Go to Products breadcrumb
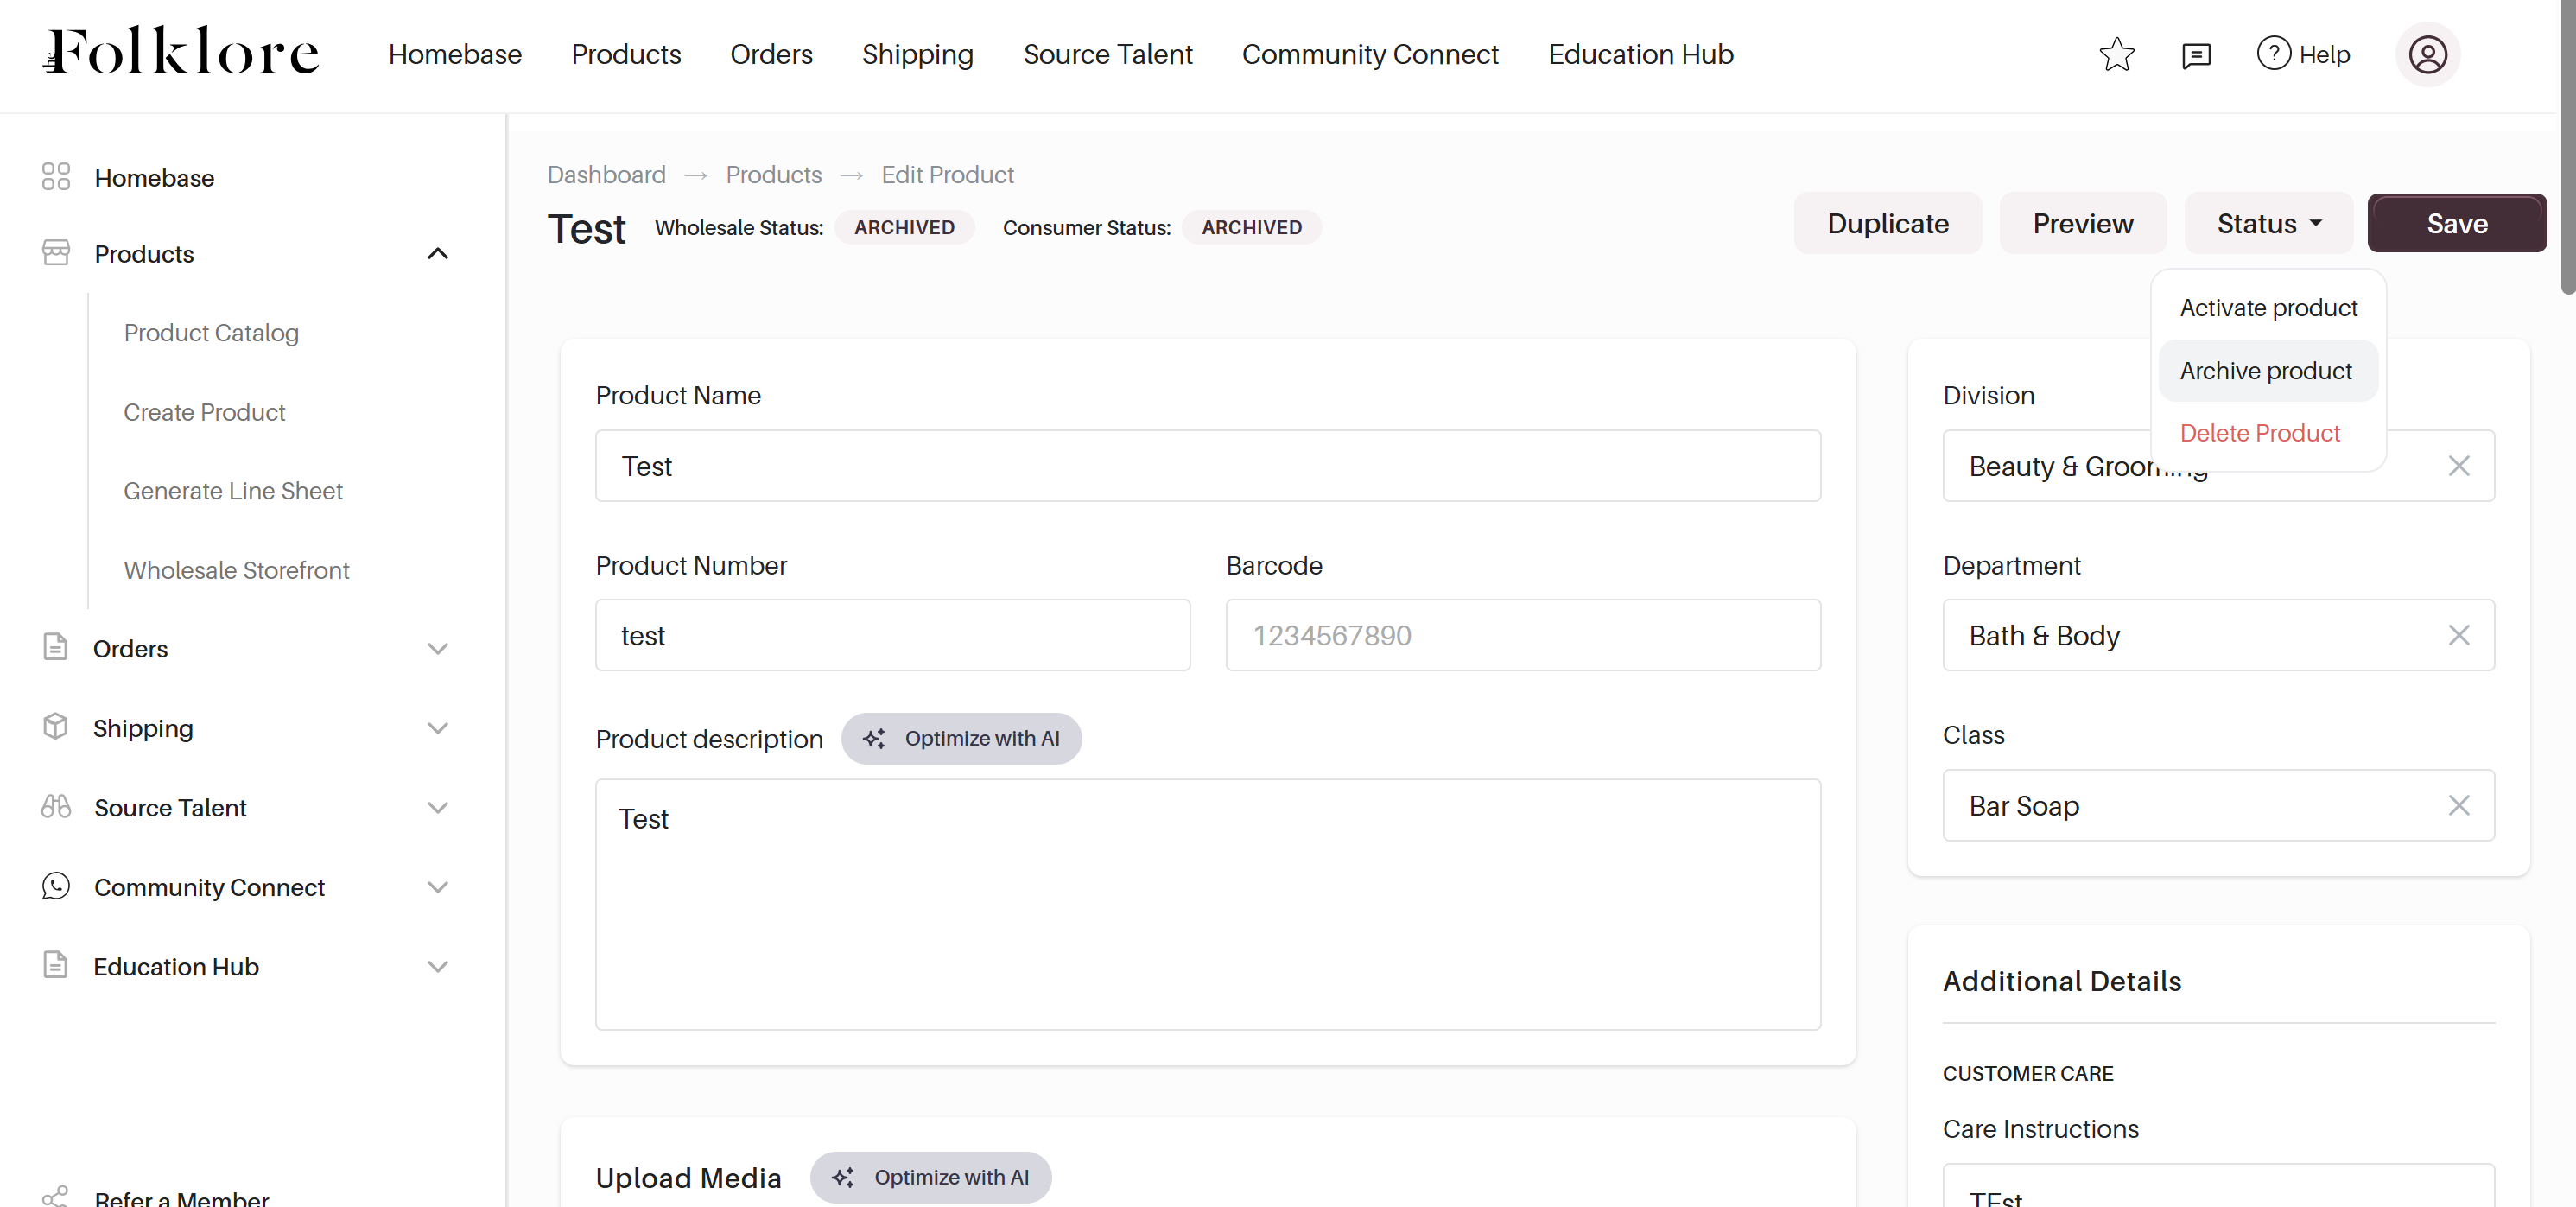 point(773,175)
